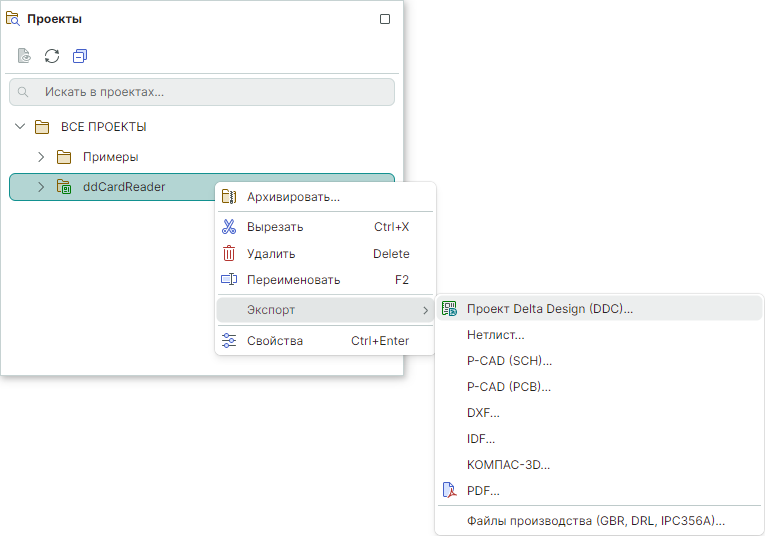Maximize the Проекты panel with square button

click(385, 19)
